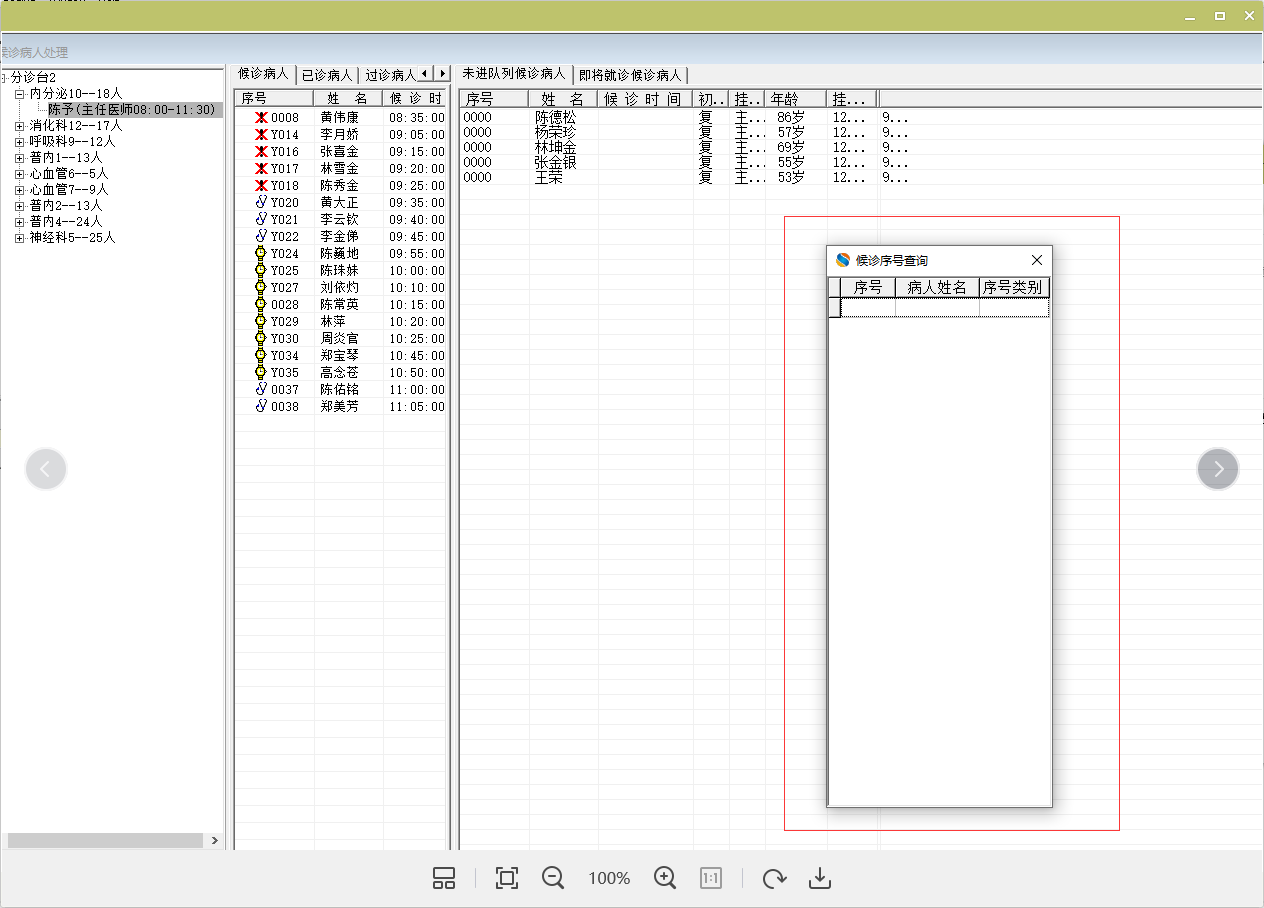The width and height of the screenshot is (1264, 908).
Task: Expand the 消化科12--17人 tree node
Action: pyautogui.click(x=20, y=126)
